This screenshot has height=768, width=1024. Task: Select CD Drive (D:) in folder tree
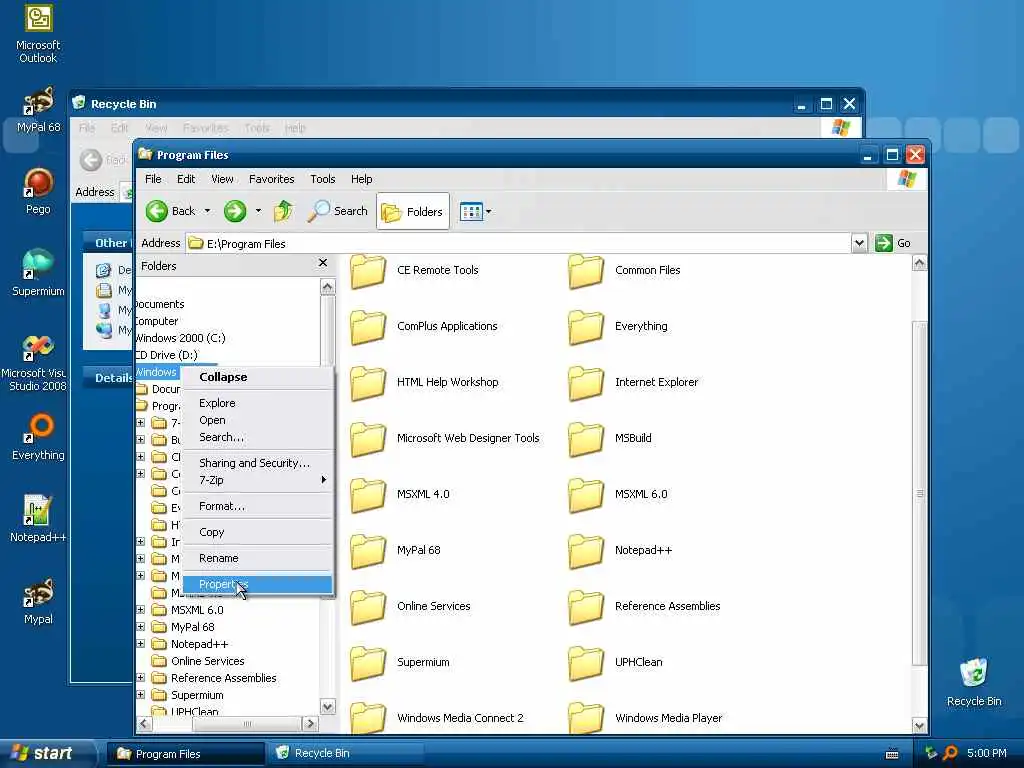click(x=167, y=355)
